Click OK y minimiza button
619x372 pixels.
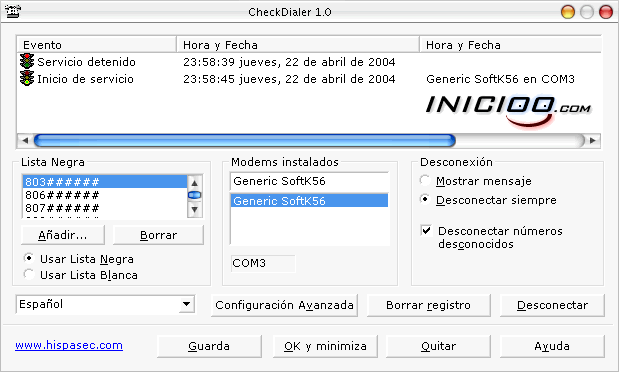pos(325,346)
